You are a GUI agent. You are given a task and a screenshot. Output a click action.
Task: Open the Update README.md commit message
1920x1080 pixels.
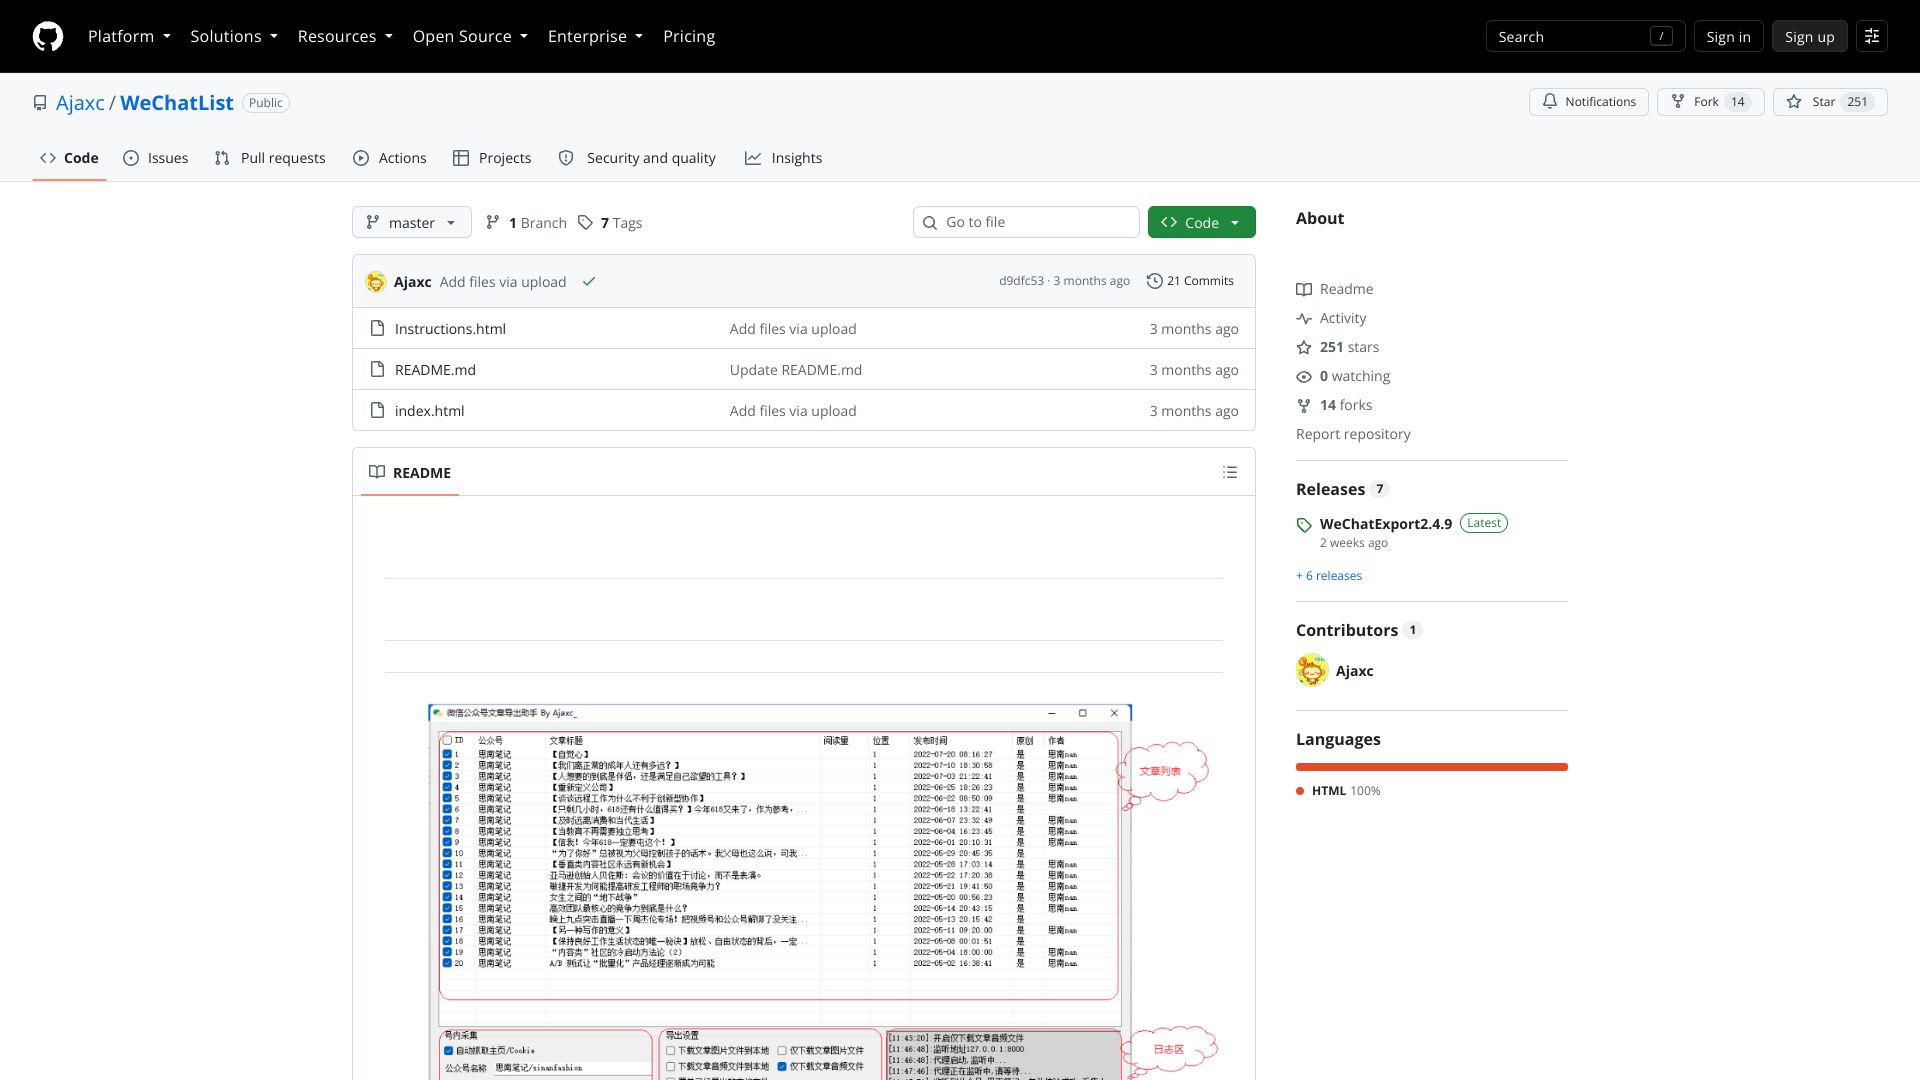[x=796, y=370]
